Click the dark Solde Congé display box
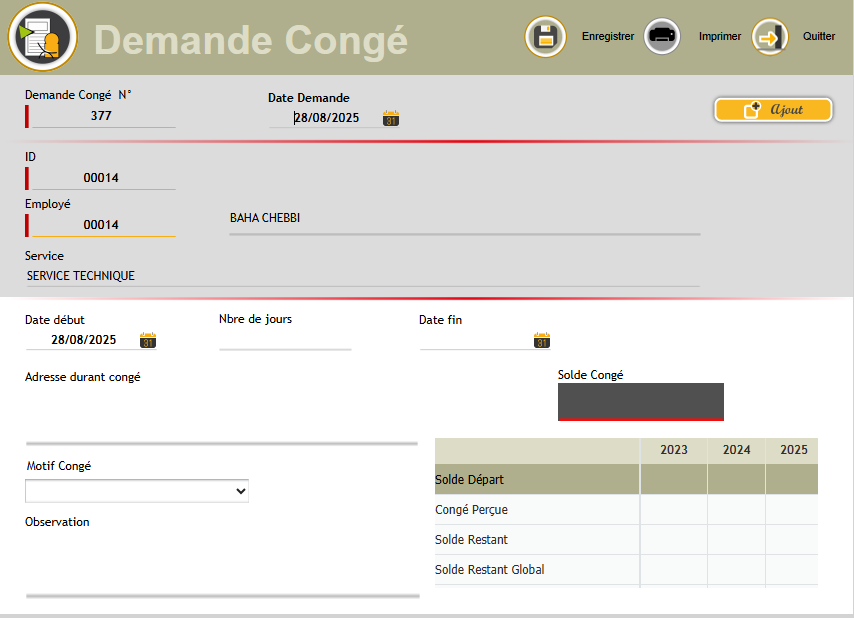This screenshot has width=854, height=618. (x=640, y=401)
